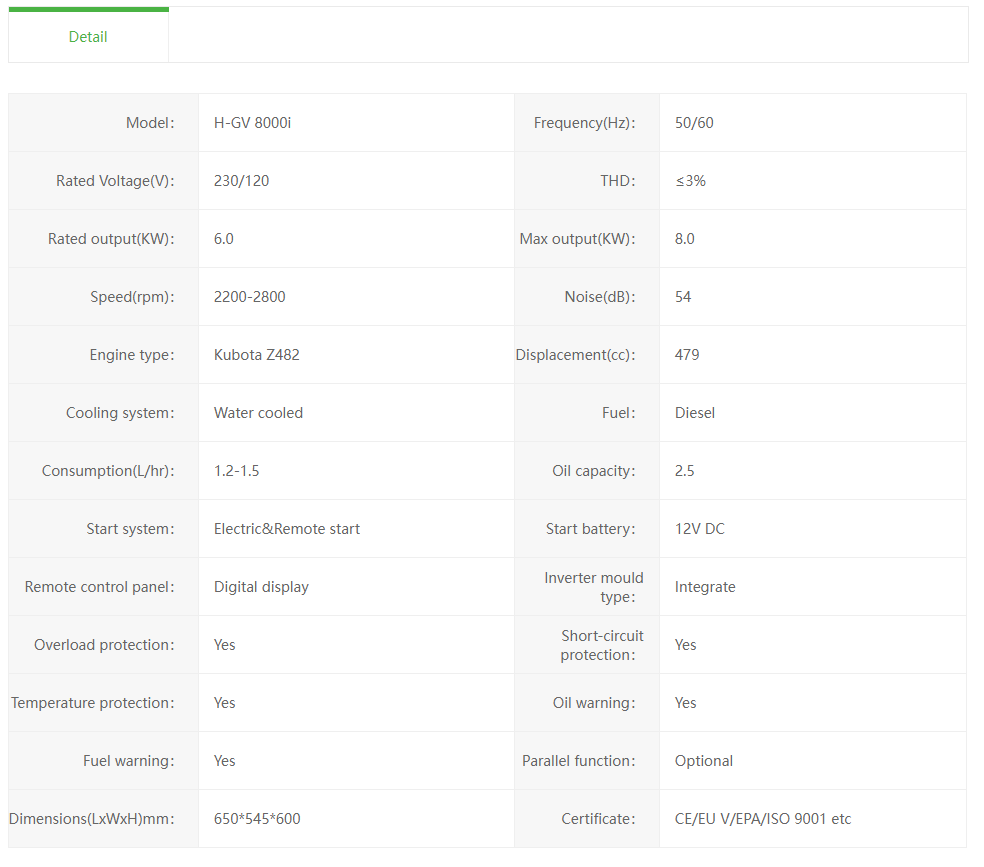Screen dimensions: 984x867
Task: Click the Speed 2200-2800 value
Action: pyautogui.click(x=249, y=297)
